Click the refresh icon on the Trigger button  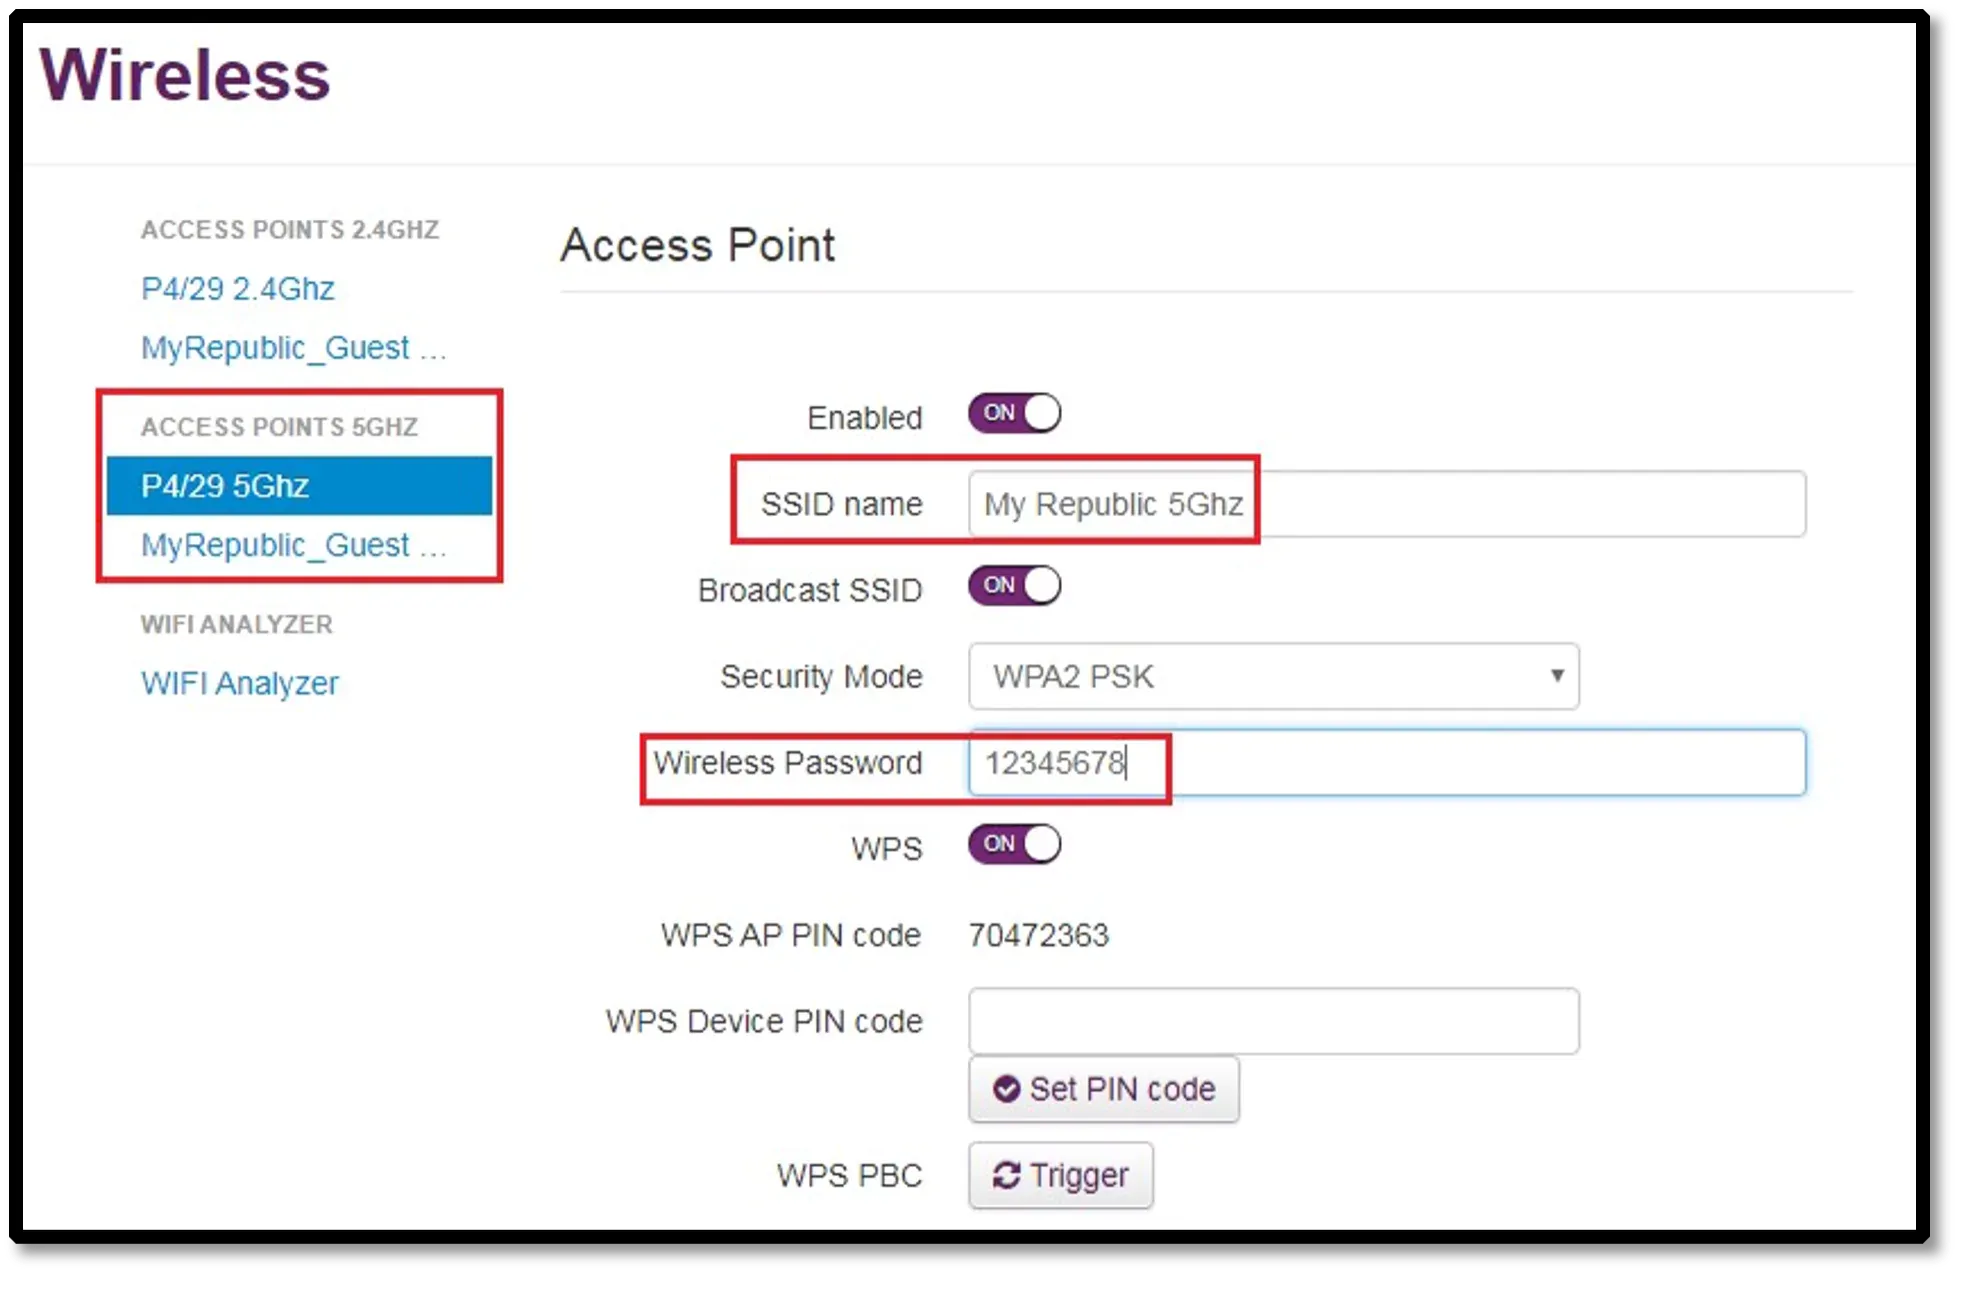1006,1175
